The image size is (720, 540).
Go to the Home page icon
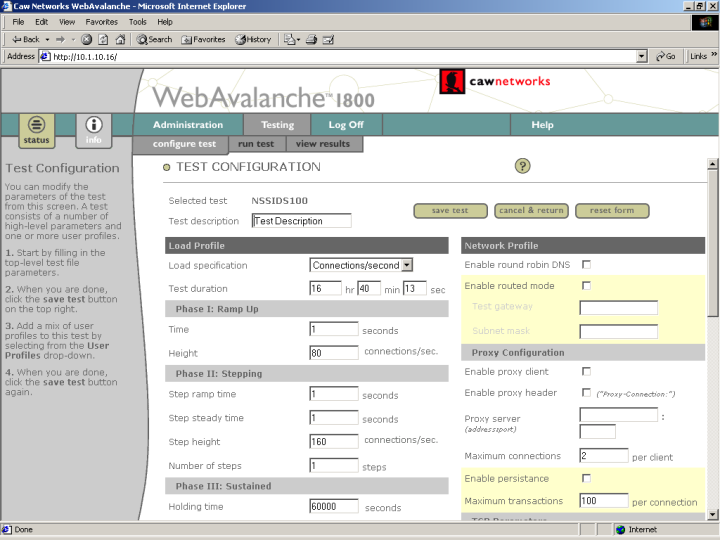click(120, 39)
